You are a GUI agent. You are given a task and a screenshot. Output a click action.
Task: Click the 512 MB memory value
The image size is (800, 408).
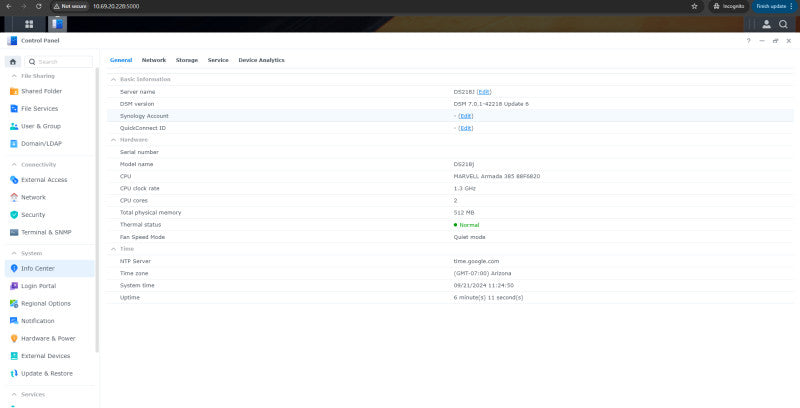point(463,213)
